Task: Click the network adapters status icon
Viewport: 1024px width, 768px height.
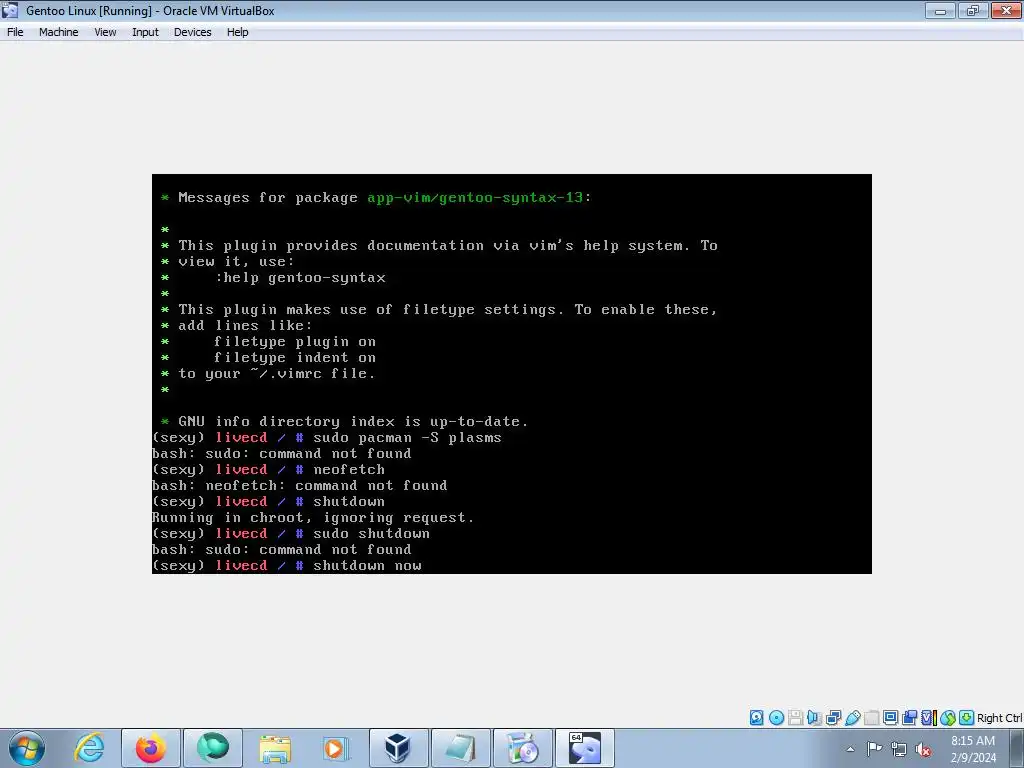Action: click(833, 718)
